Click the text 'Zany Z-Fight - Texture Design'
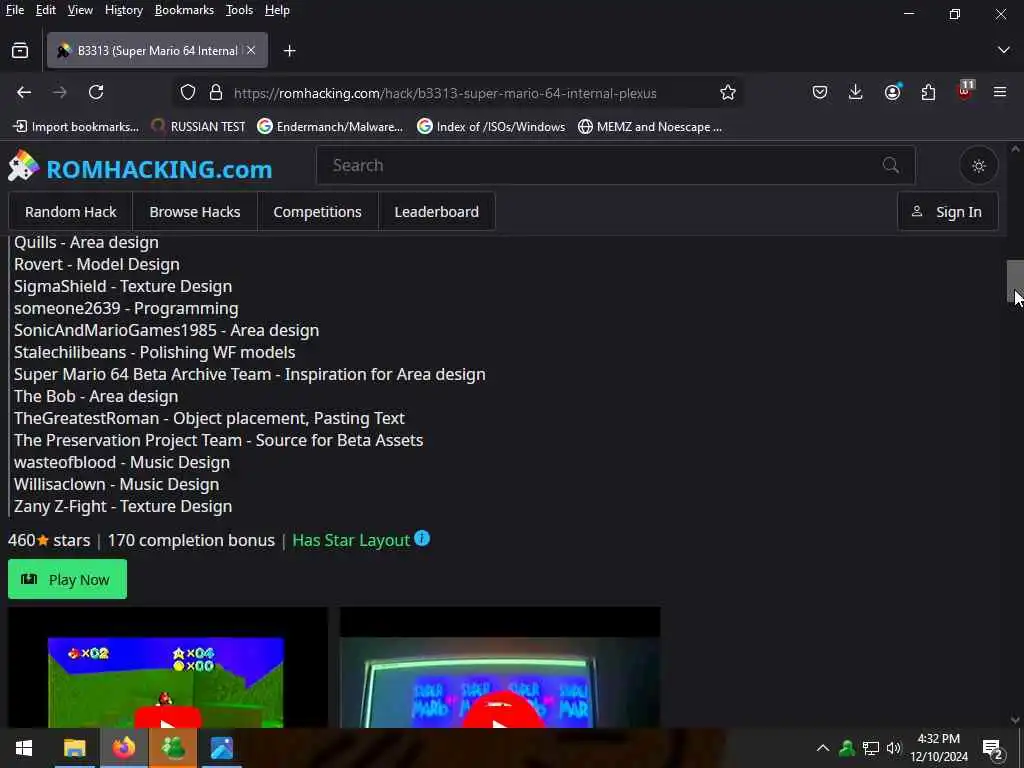Viewport: 1024px width, 768px height. click(x=123, y=506)
